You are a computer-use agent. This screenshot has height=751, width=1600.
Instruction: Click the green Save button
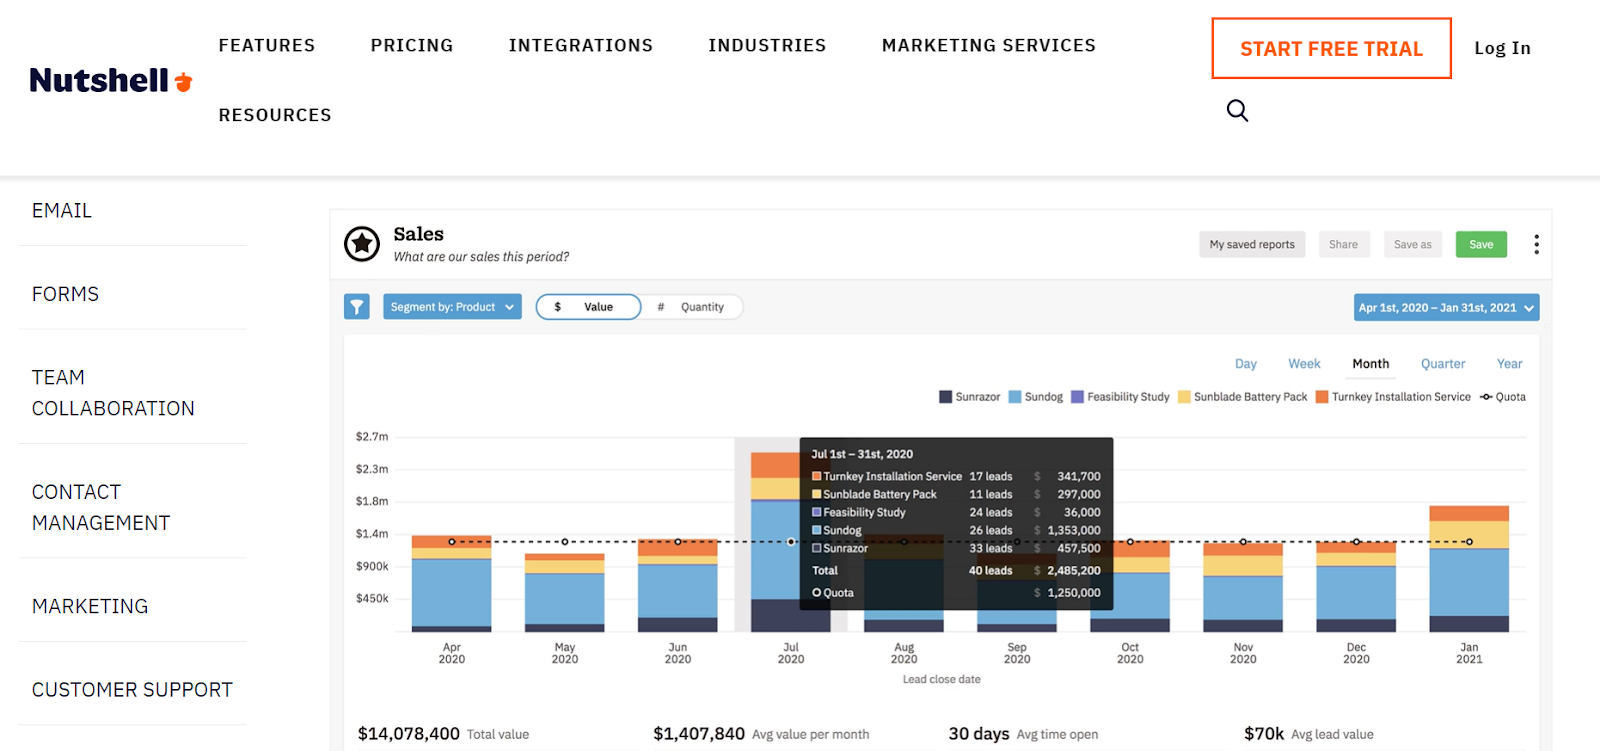pos(1481,244)
